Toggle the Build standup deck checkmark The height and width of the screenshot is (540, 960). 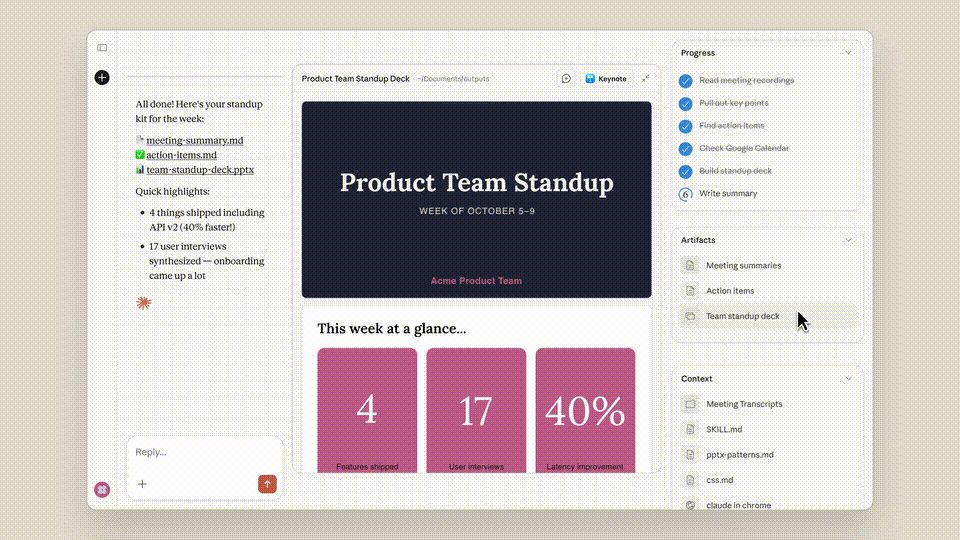685,171
